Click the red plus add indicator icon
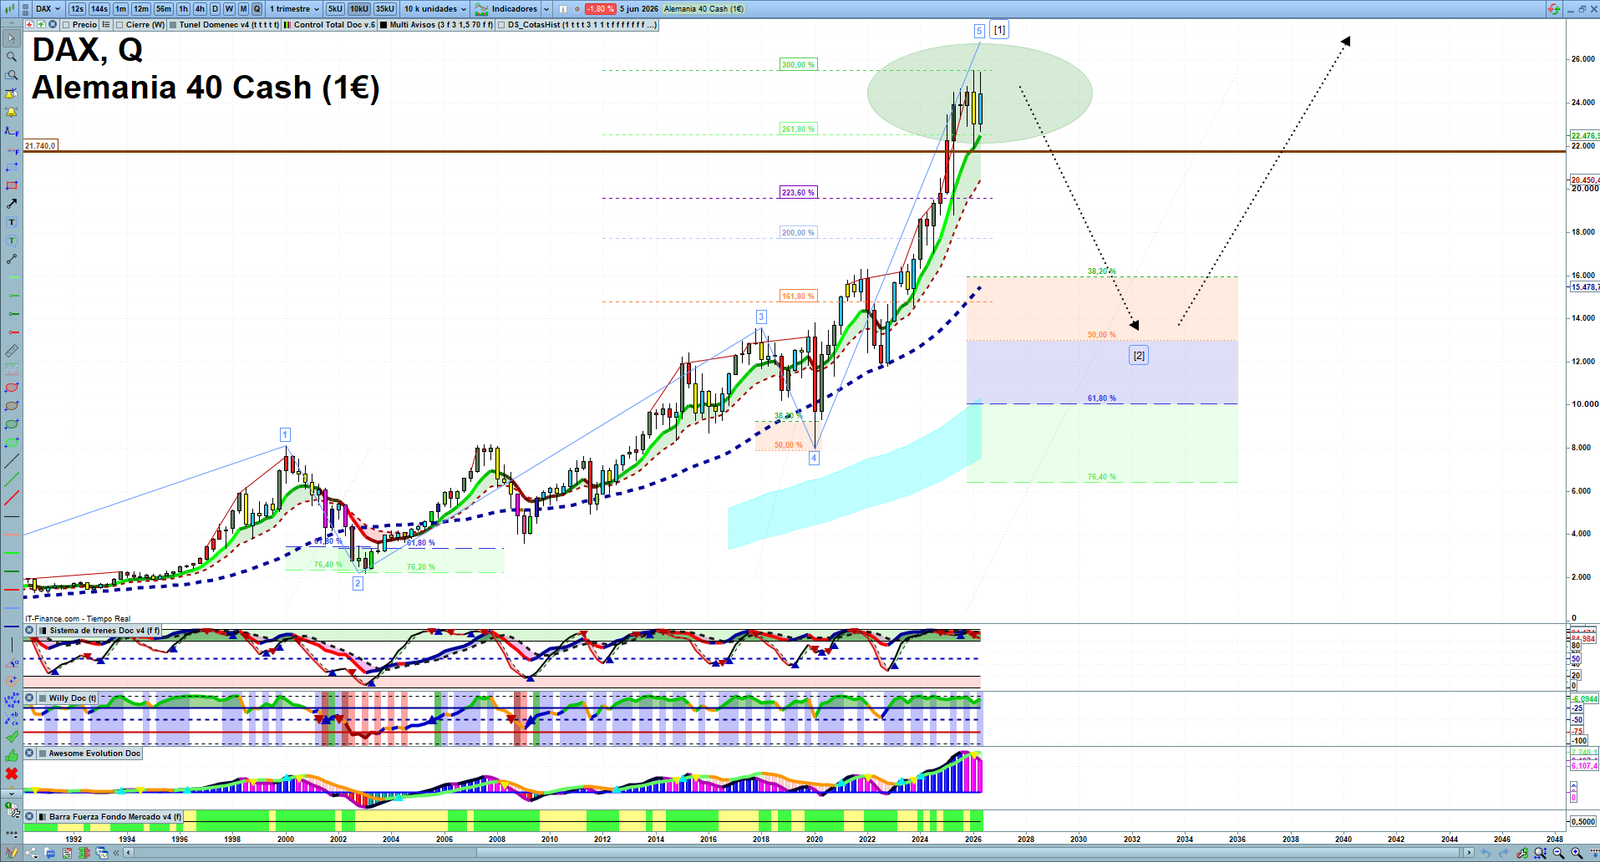Viewport: 1600px width, 862px height. click(29, 24)
